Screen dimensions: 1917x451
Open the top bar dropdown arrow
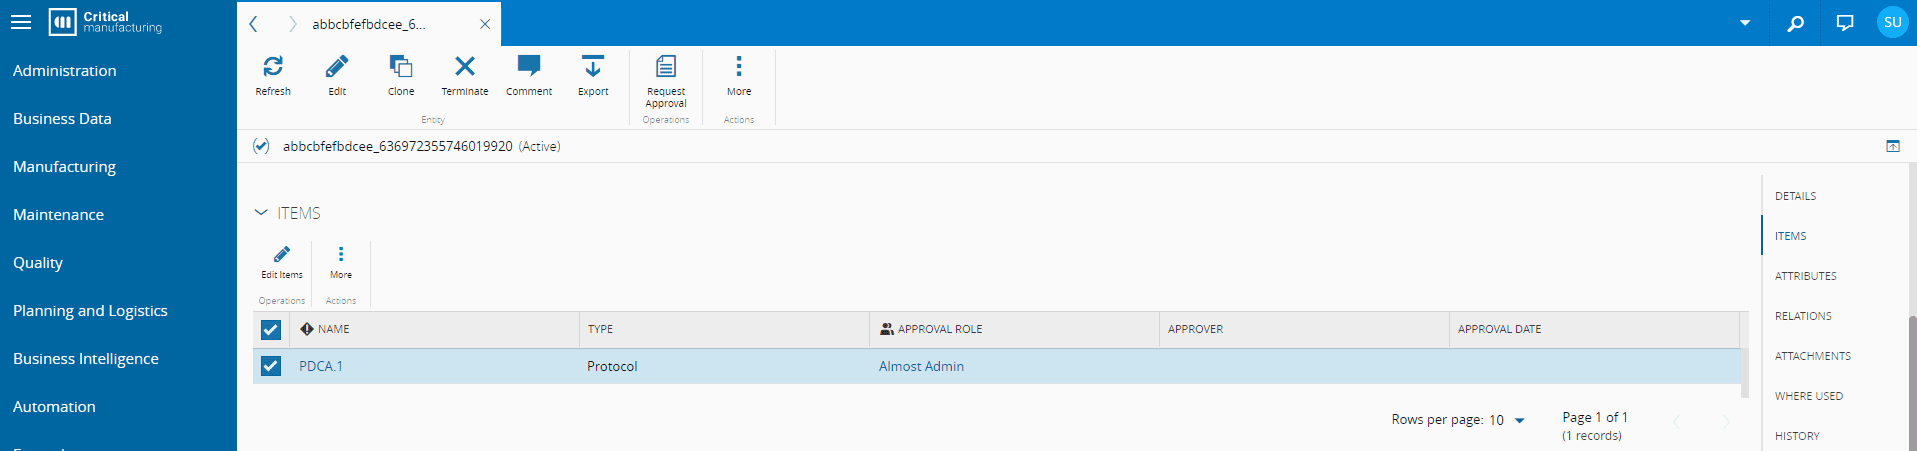pos(1745,23)
